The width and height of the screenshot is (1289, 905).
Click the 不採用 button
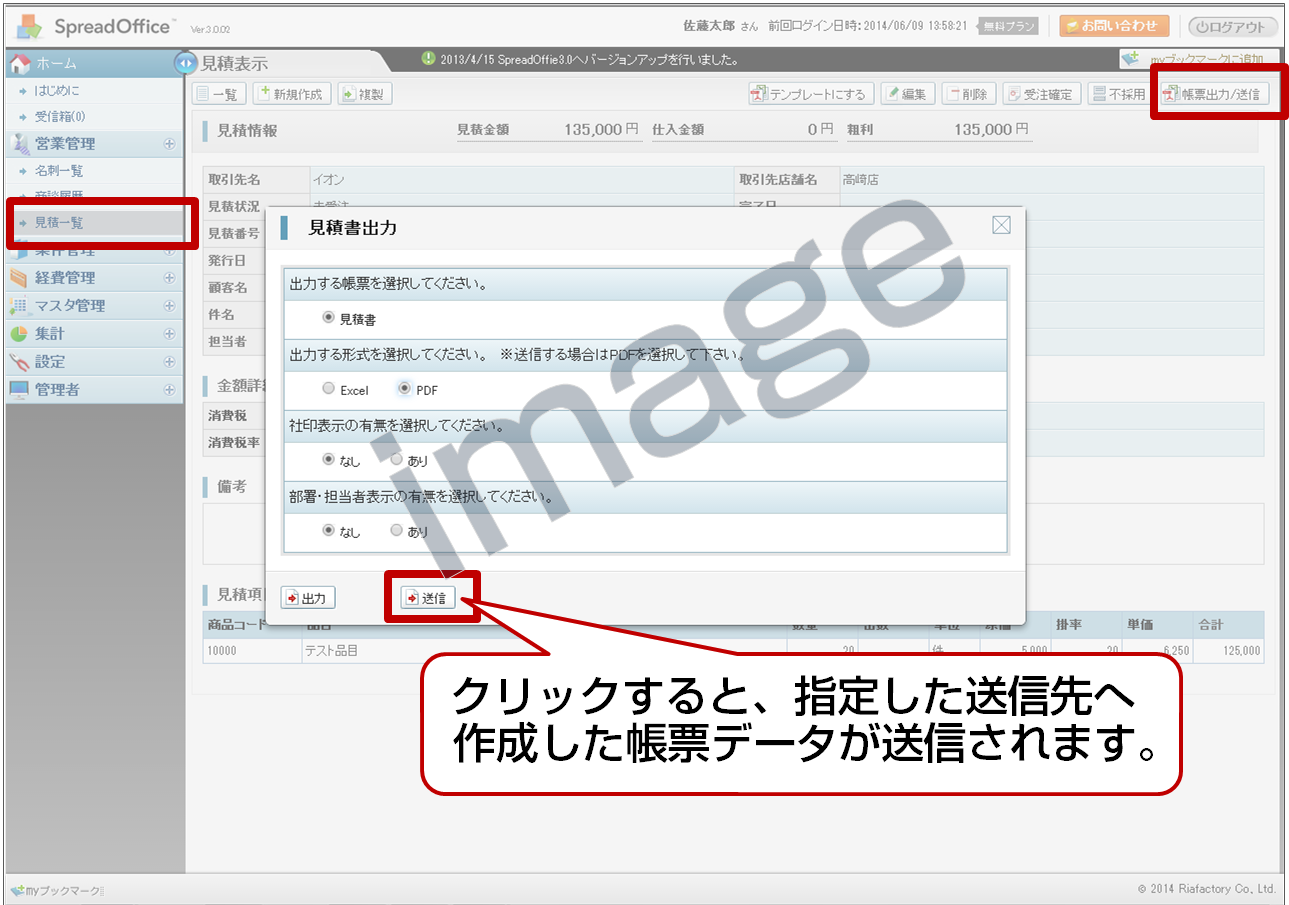(1118, 94)
